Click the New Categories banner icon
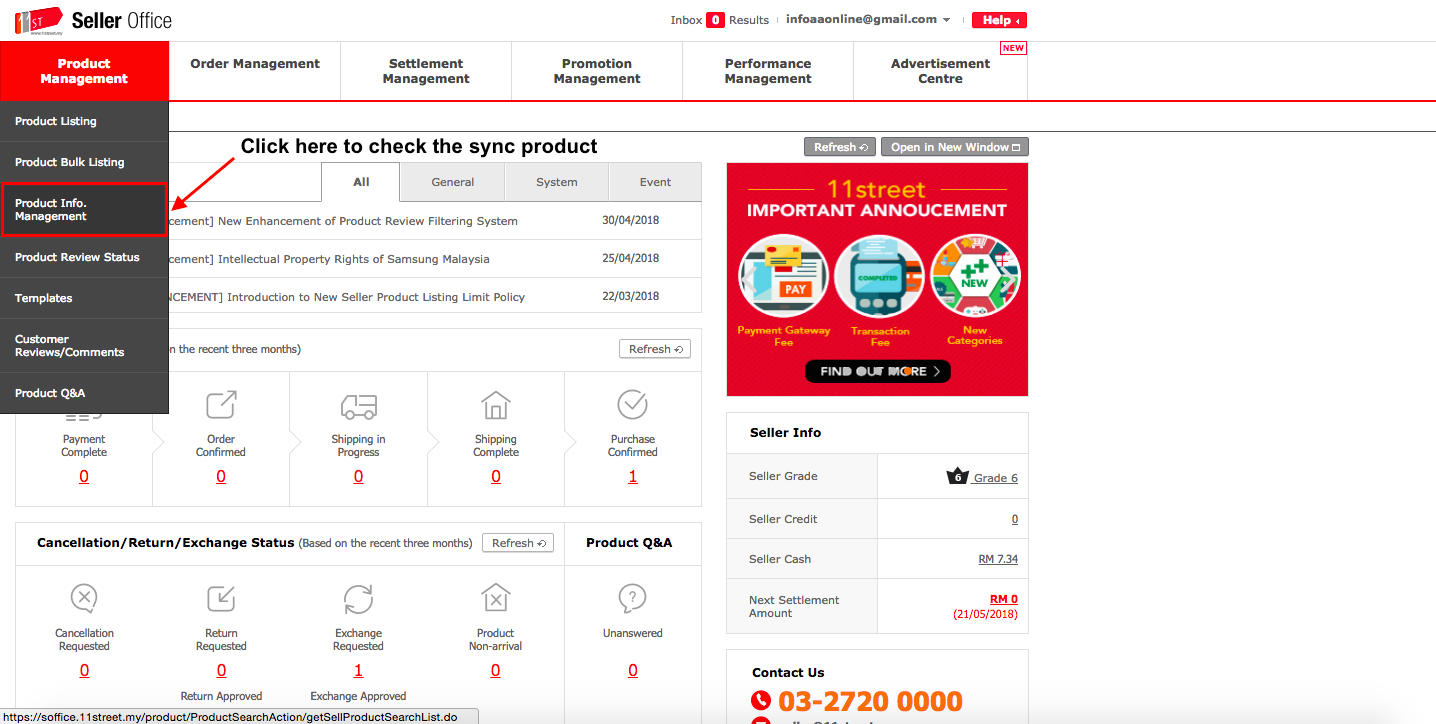This screenshot has width=1436, height=724. pyautogui.click(x=975, y=277)
